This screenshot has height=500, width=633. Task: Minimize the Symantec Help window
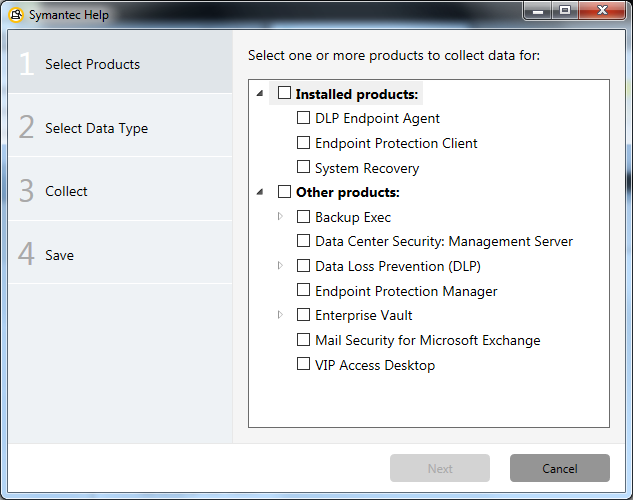[538, 10]
